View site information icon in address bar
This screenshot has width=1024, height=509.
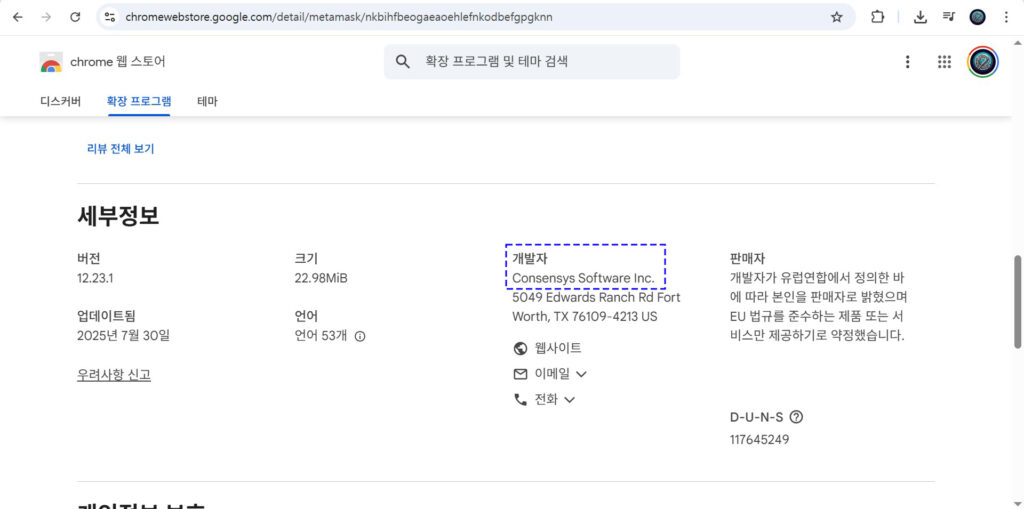click(110, 17)
